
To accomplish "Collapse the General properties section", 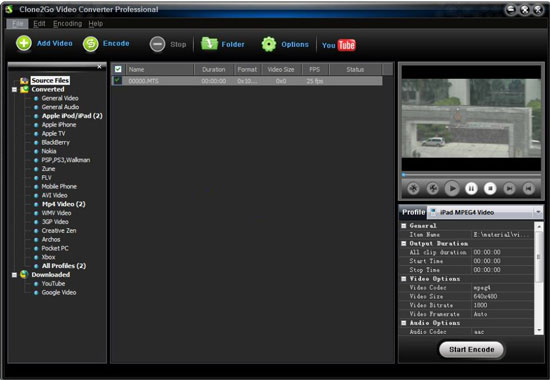I will (404, 226).
